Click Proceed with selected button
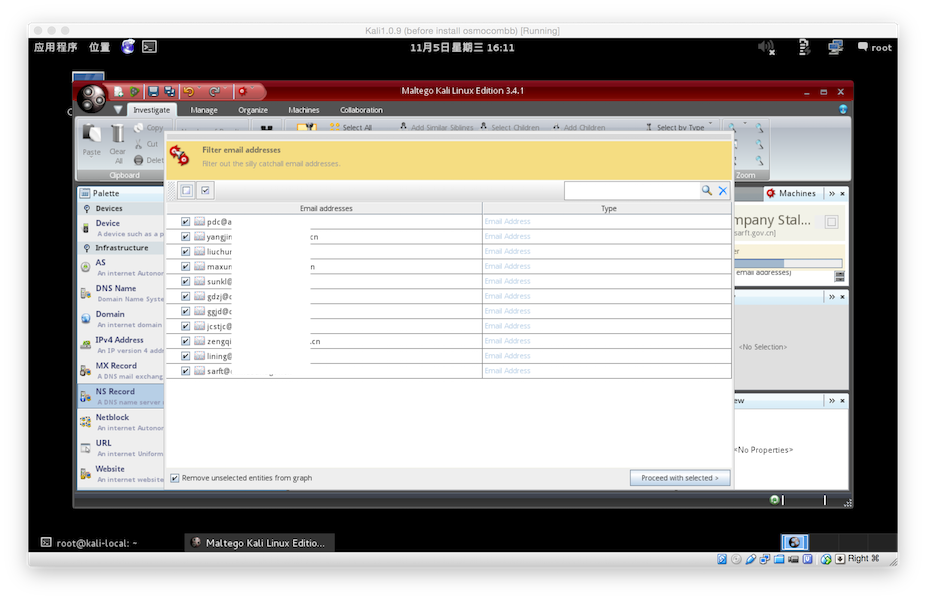The width and height of the screenshot is (926, 600). pos(680,478)
